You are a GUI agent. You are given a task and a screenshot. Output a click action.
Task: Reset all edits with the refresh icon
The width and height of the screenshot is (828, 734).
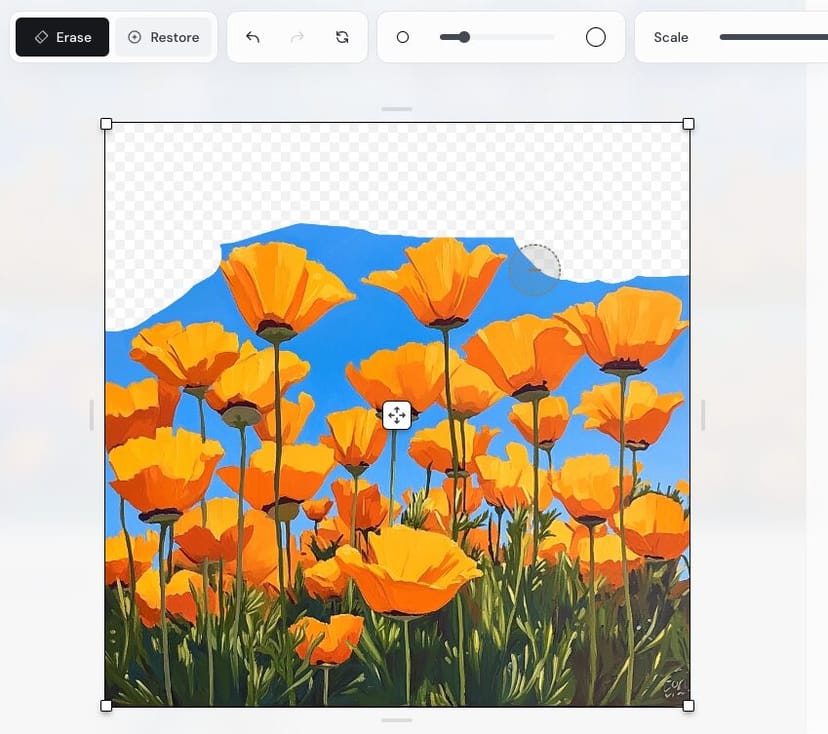[342, 37]
